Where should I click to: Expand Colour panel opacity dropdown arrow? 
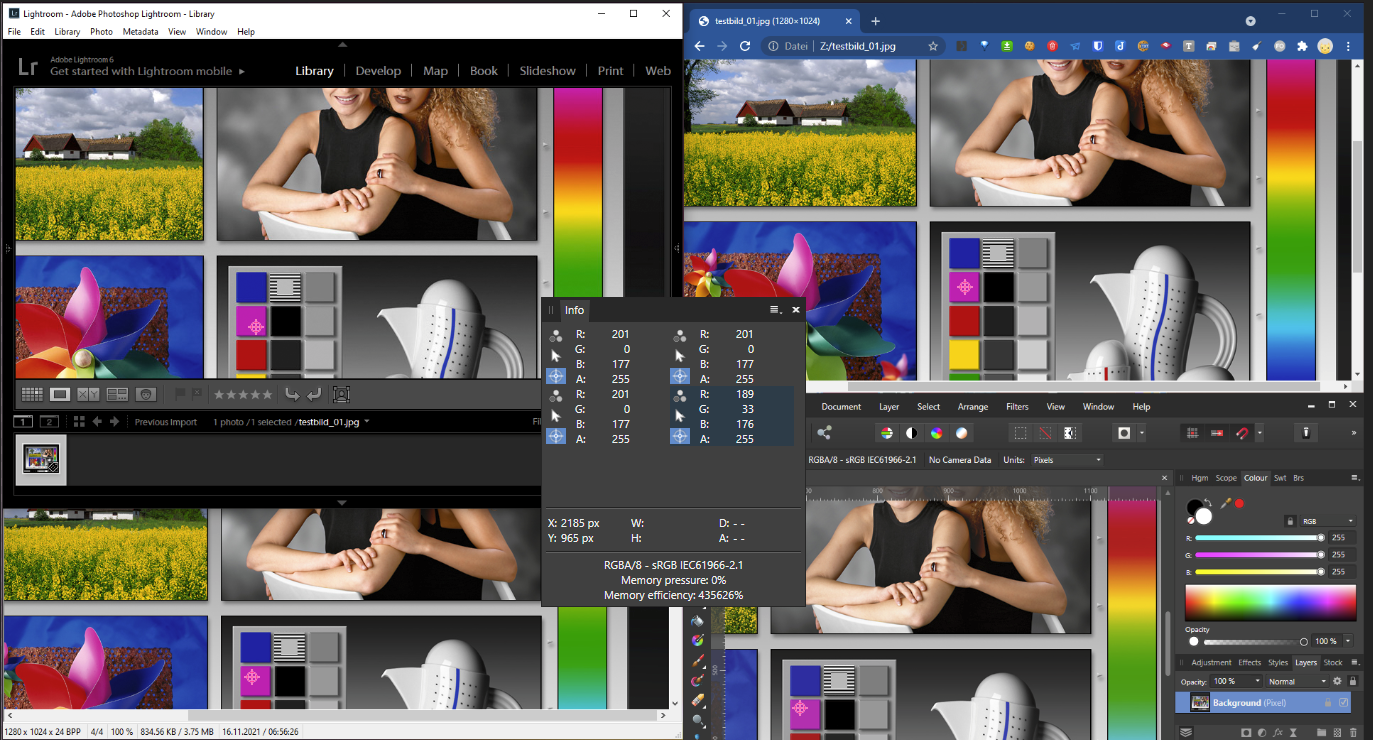(1348, 641)
